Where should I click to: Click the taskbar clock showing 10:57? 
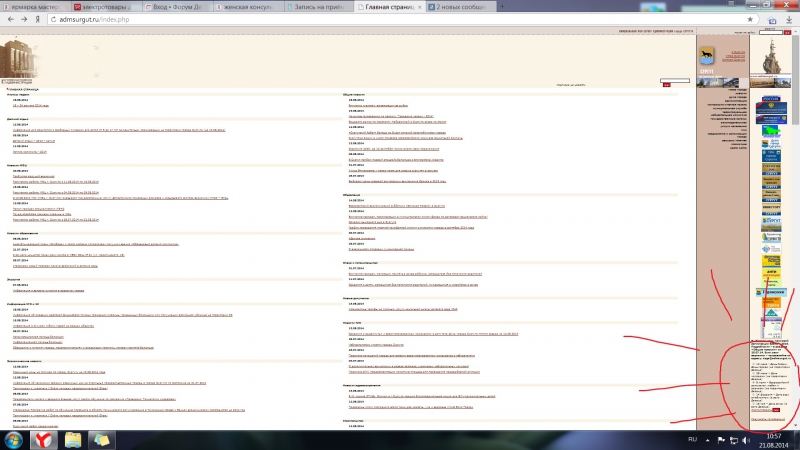[774, 439]
